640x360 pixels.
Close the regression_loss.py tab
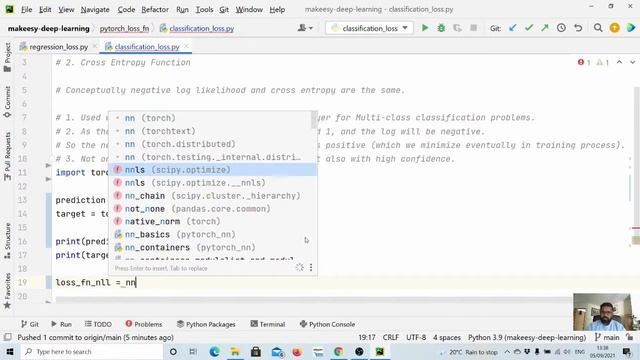pos(95,47)
